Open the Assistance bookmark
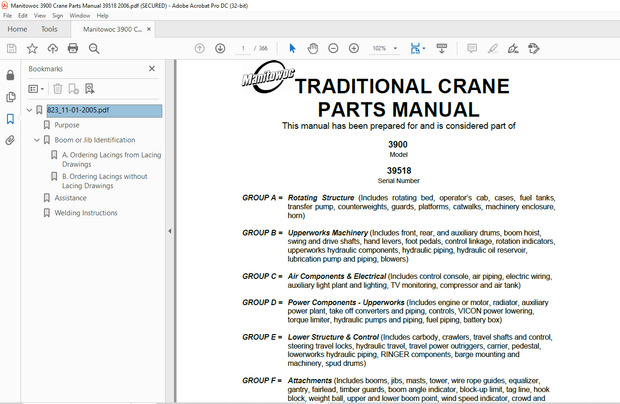 tap(70, 198)
